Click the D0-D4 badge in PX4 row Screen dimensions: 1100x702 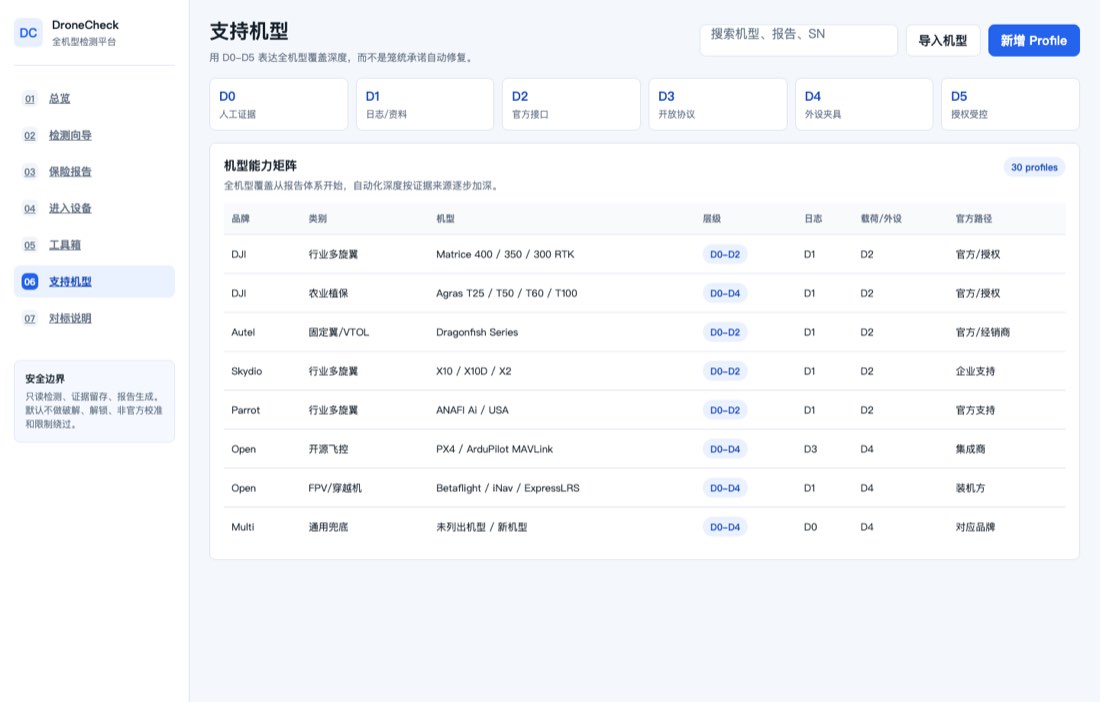point(725,449)
